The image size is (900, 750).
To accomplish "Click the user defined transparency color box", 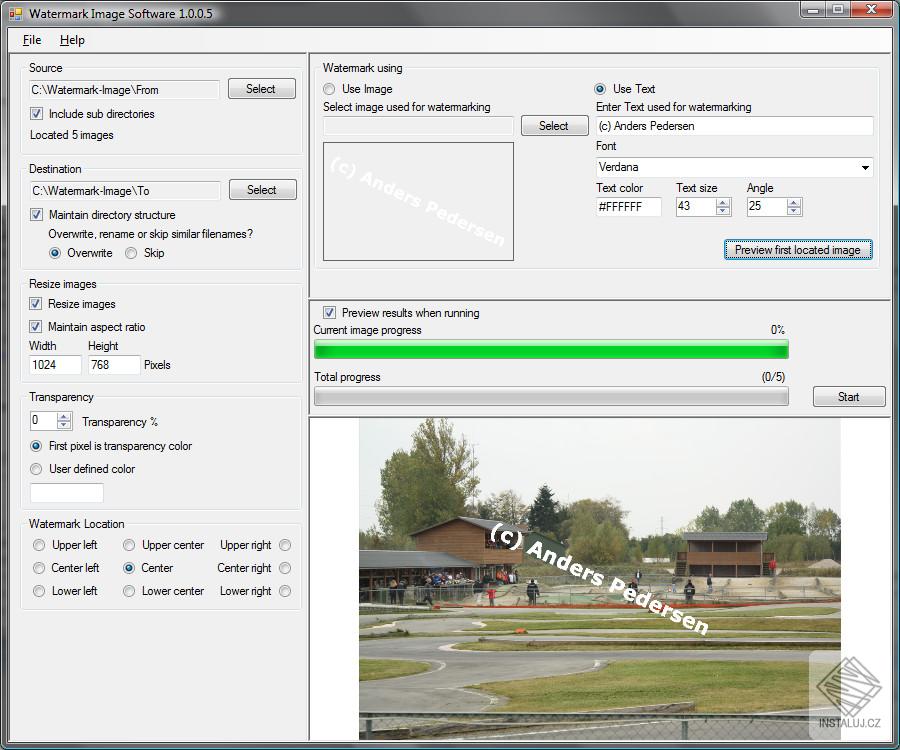I will [x=67, y=493].
